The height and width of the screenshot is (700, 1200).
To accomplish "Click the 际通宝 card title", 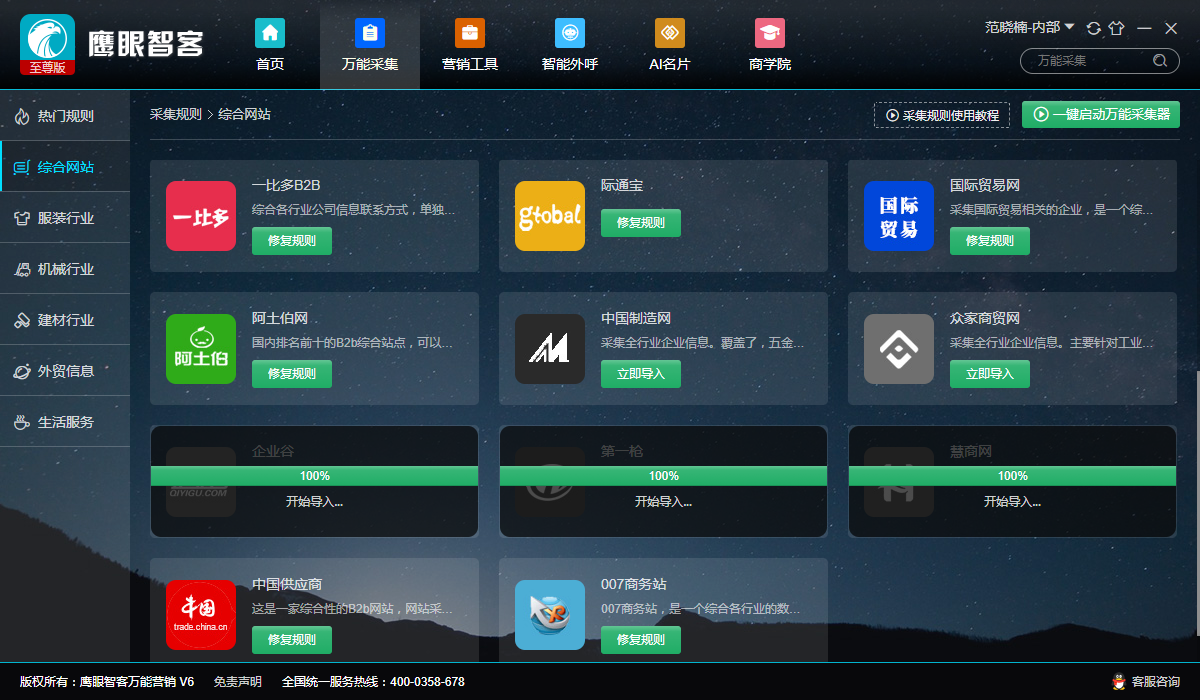I will point(622,186).
